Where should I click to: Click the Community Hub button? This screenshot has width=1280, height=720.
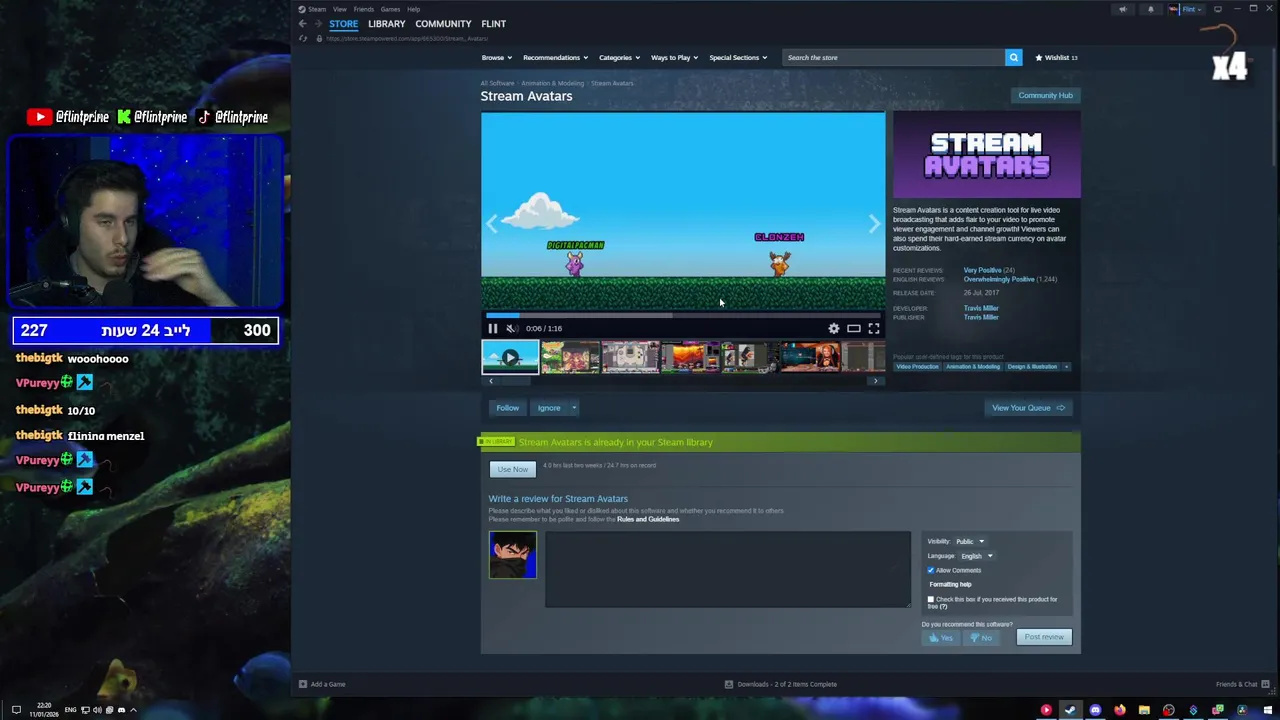click(1045, 95)
